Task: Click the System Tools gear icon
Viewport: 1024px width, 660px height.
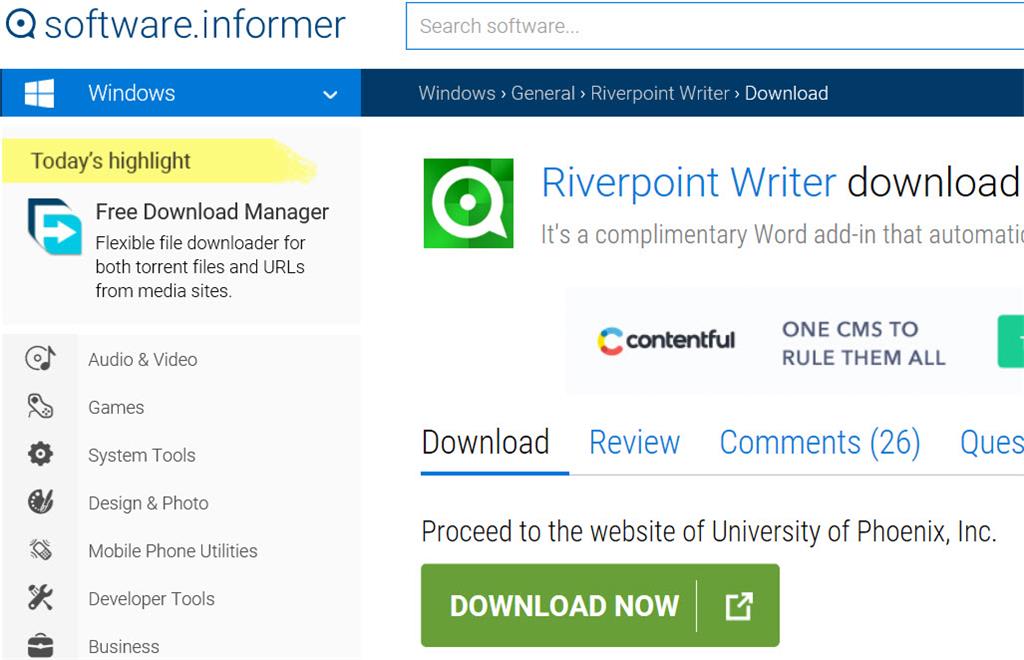Action: tap(40, 454)
